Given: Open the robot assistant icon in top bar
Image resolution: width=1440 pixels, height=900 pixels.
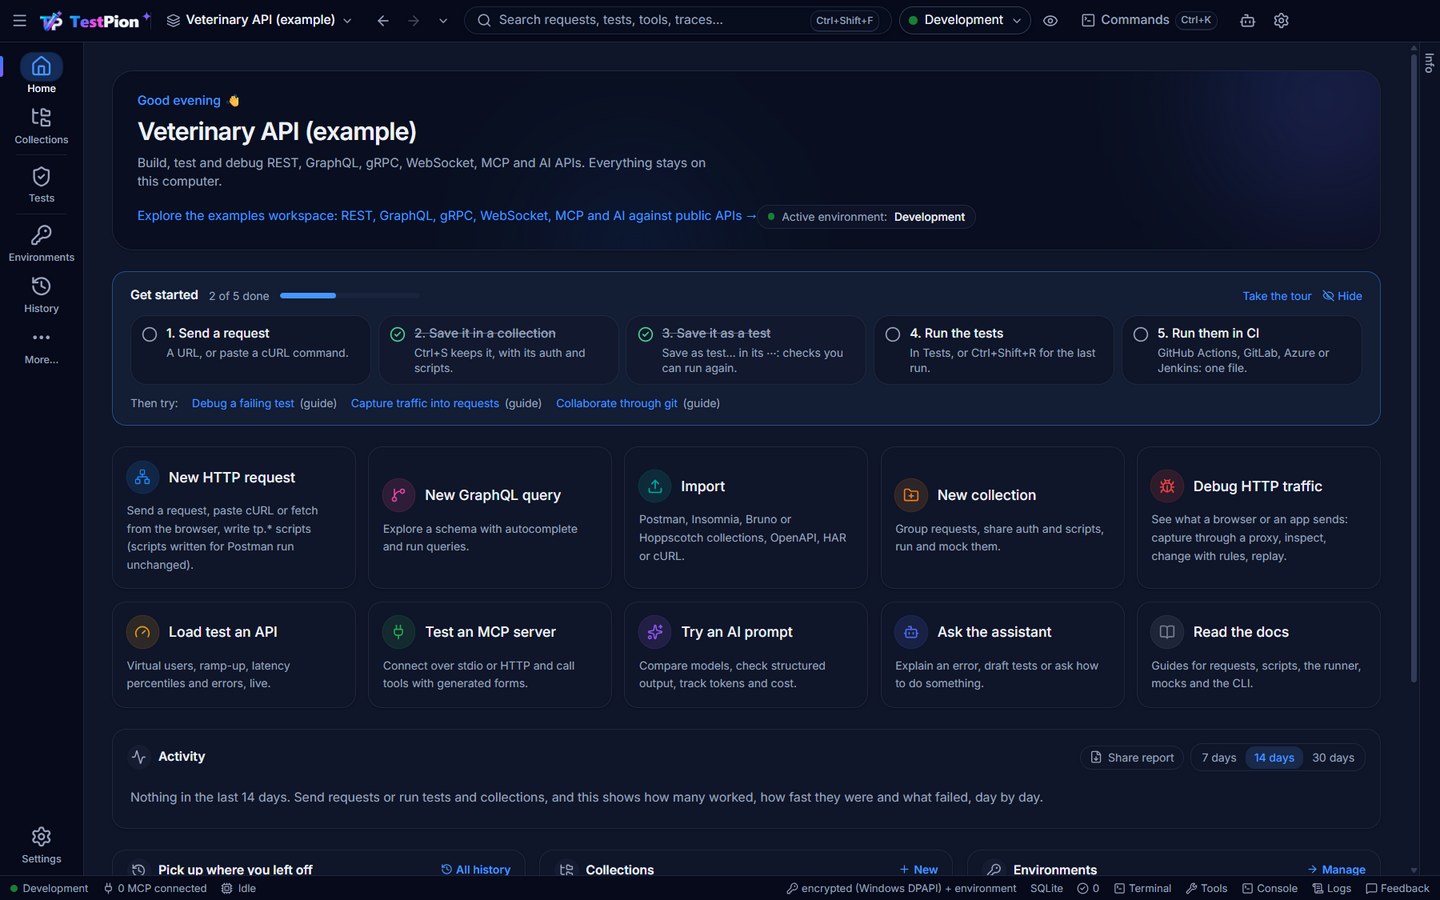Looking at the screenshot, I should click(1247, 20).
